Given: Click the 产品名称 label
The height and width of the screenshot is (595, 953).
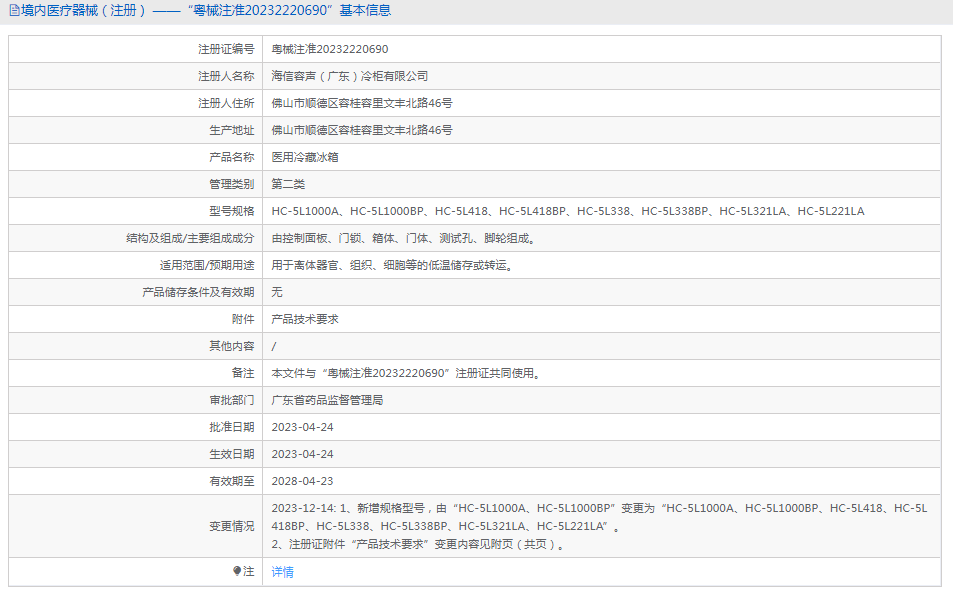Looking at the screenshot, I should pos(232,157).
